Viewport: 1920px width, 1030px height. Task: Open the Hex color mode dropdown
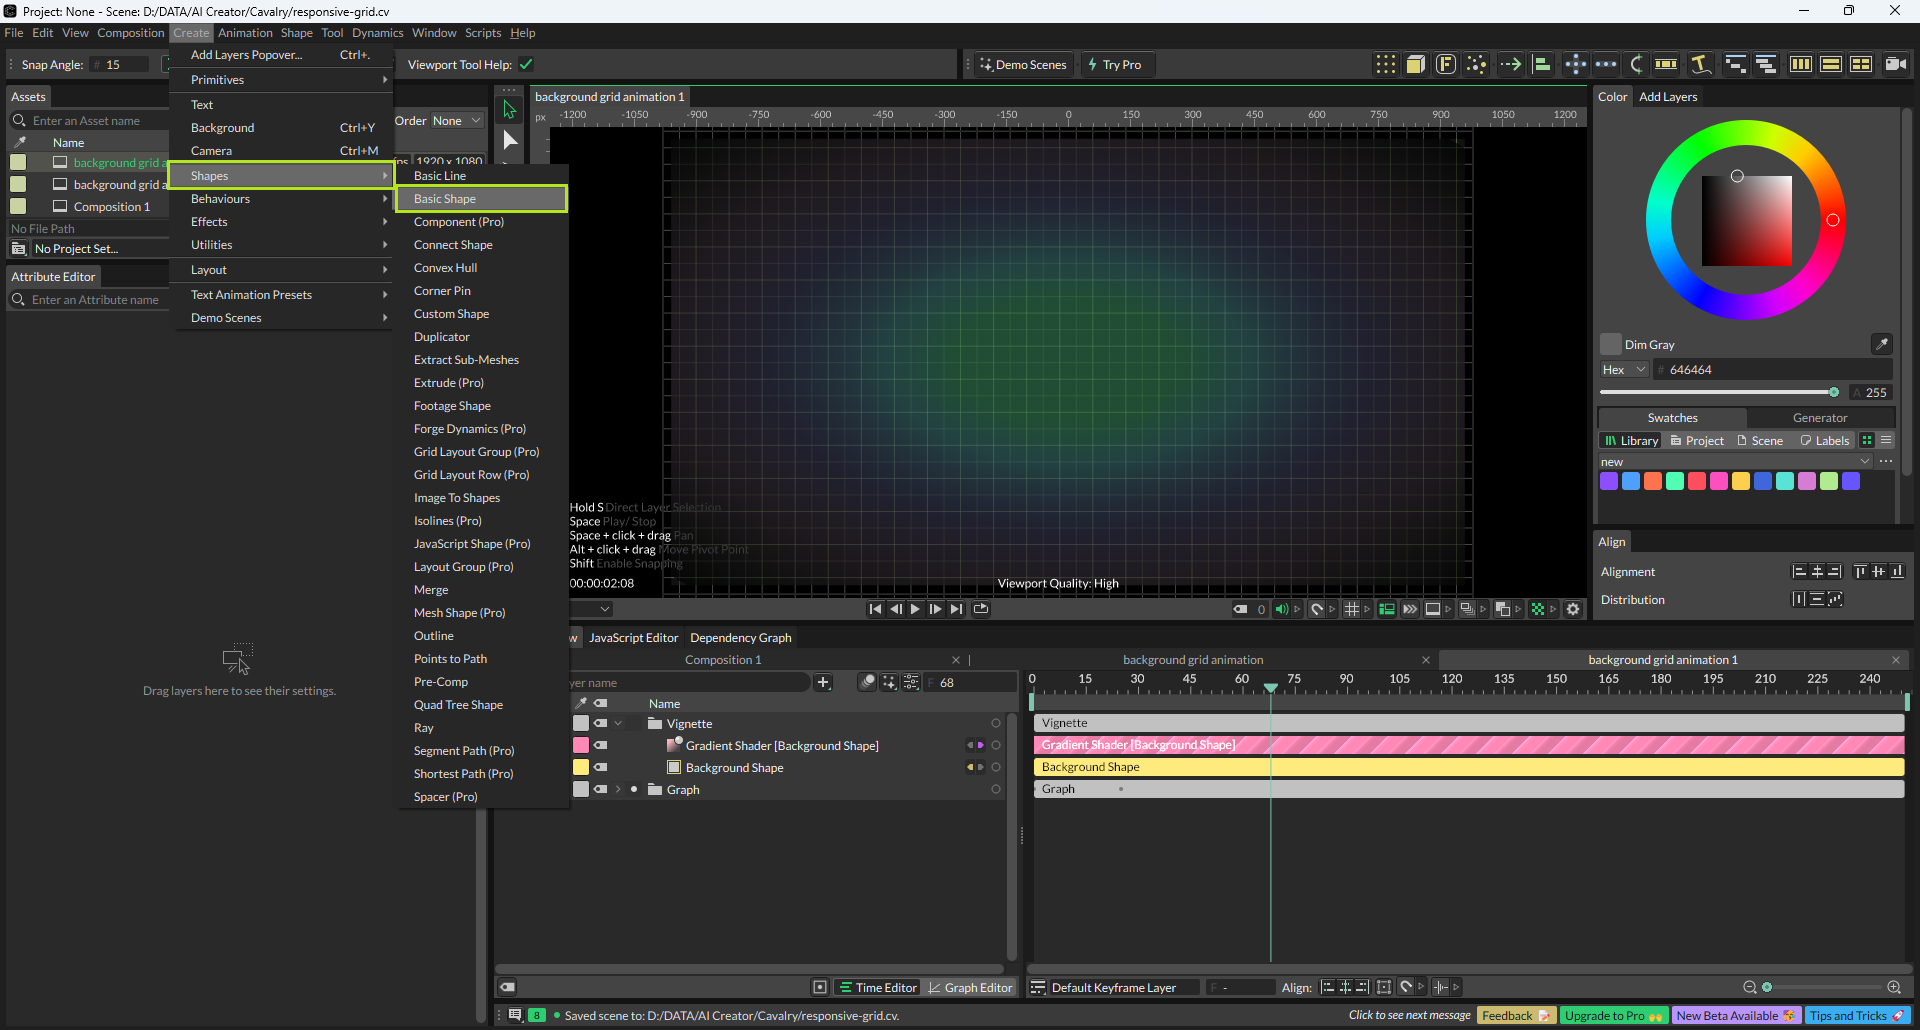1623,369
